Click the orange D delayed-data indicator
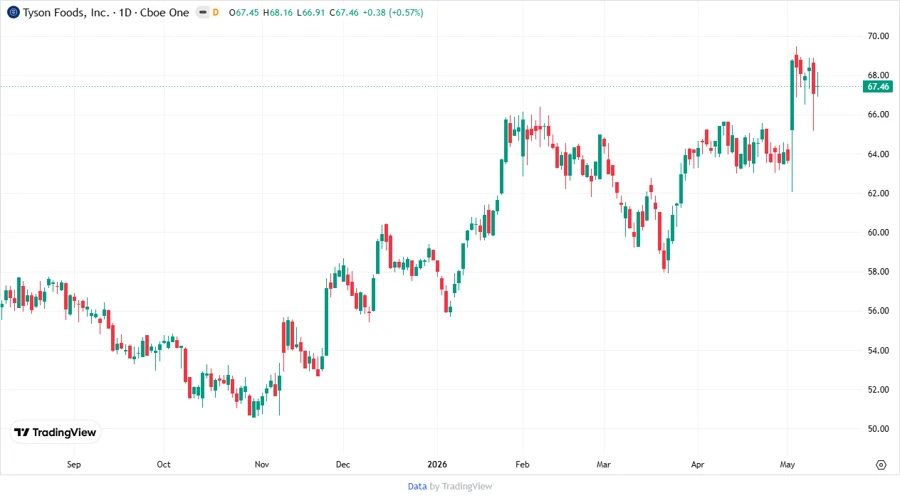900x498 pixels. 216,12
